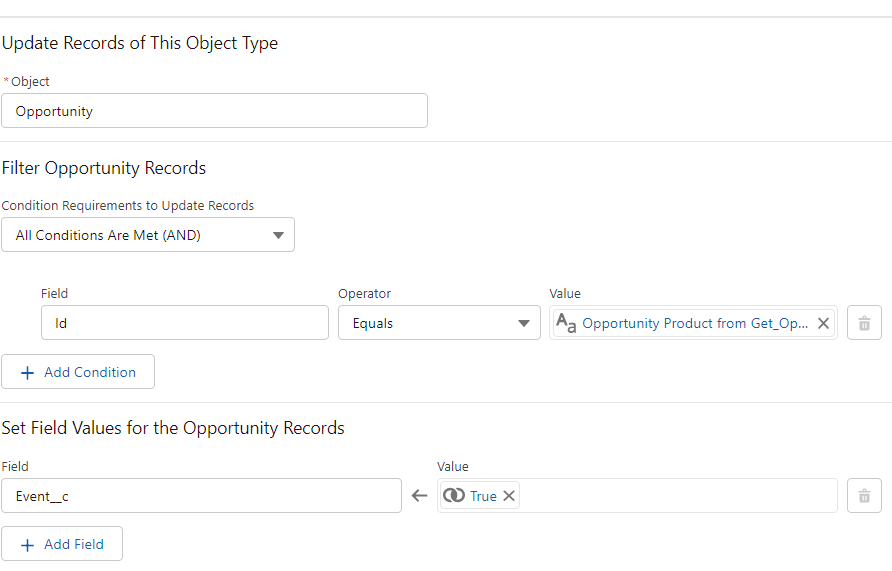Delete the Id condition row

coord(864,323)
